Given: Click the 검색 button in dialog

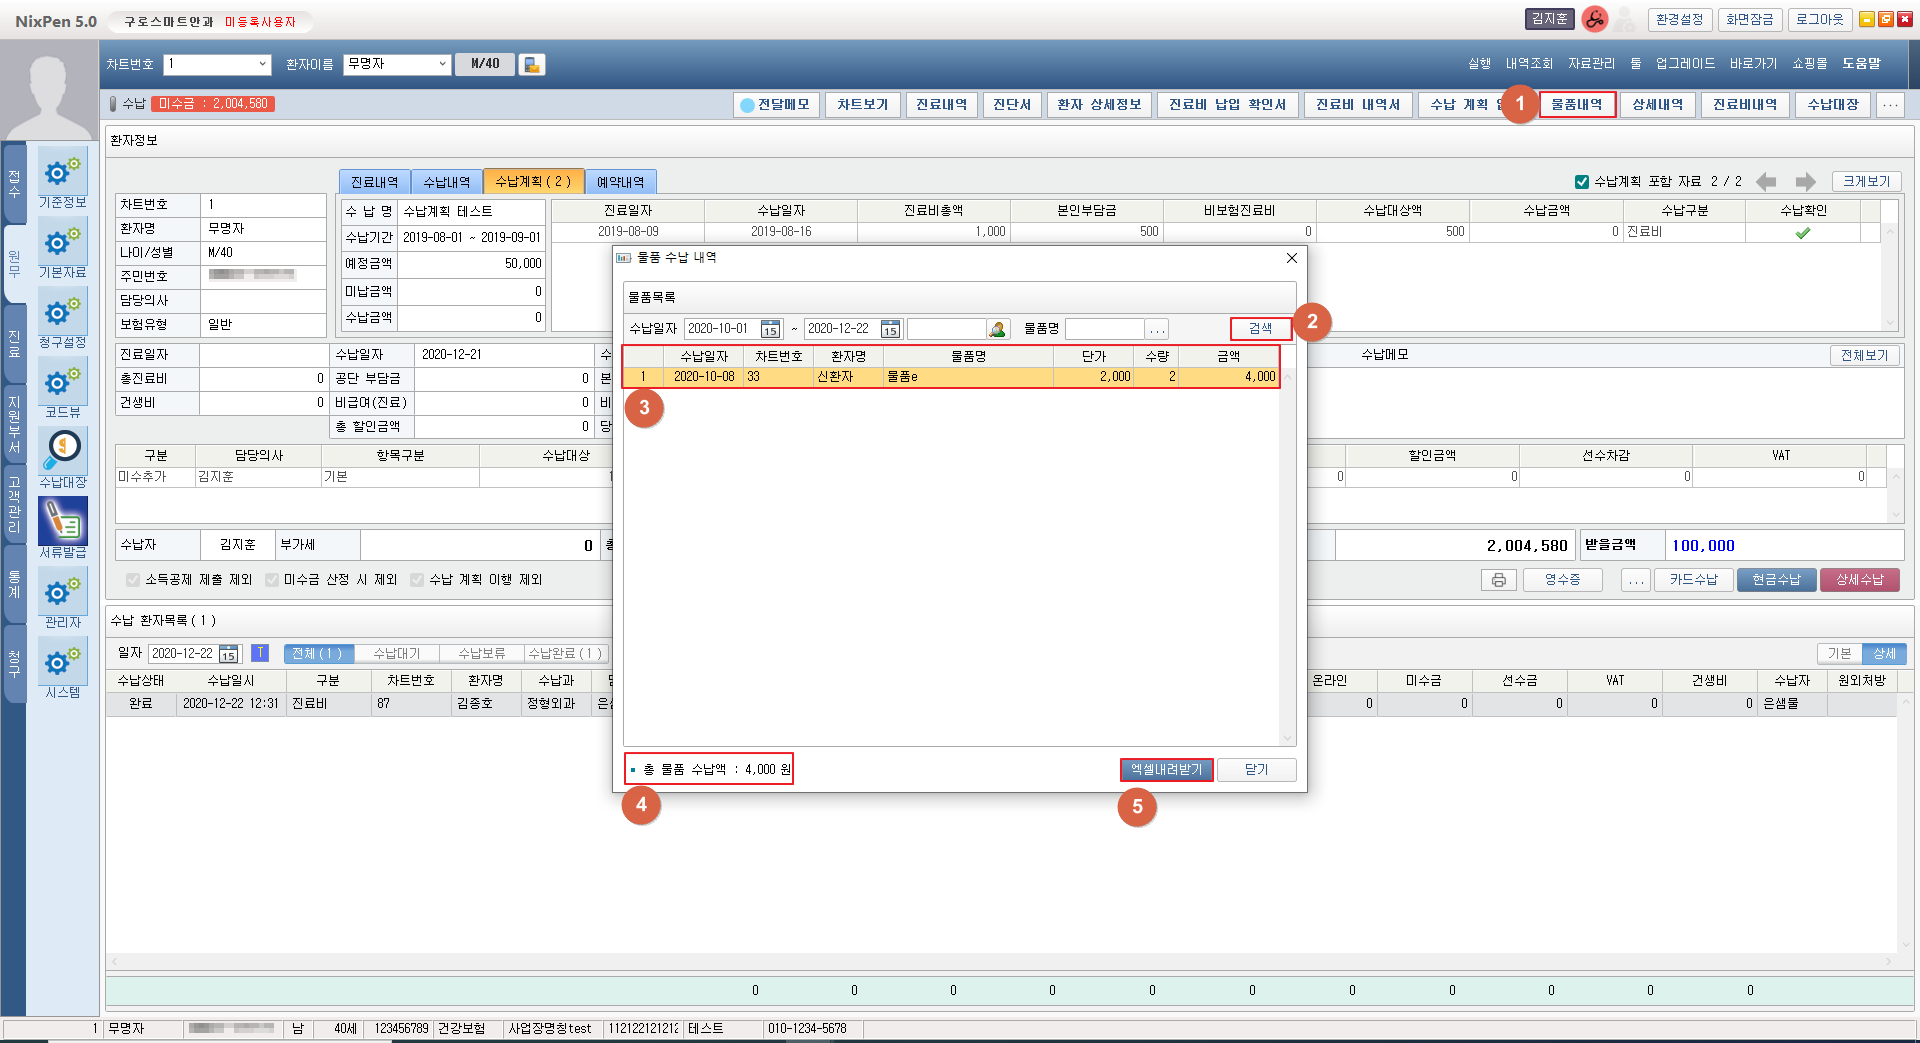Looking at the screenshot, I should (x=1260, y=329).
